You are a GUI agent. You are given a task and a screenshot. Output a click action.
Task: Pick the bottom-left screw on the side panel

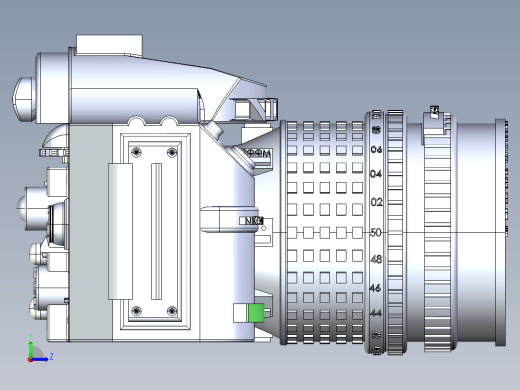pos(136,311)
